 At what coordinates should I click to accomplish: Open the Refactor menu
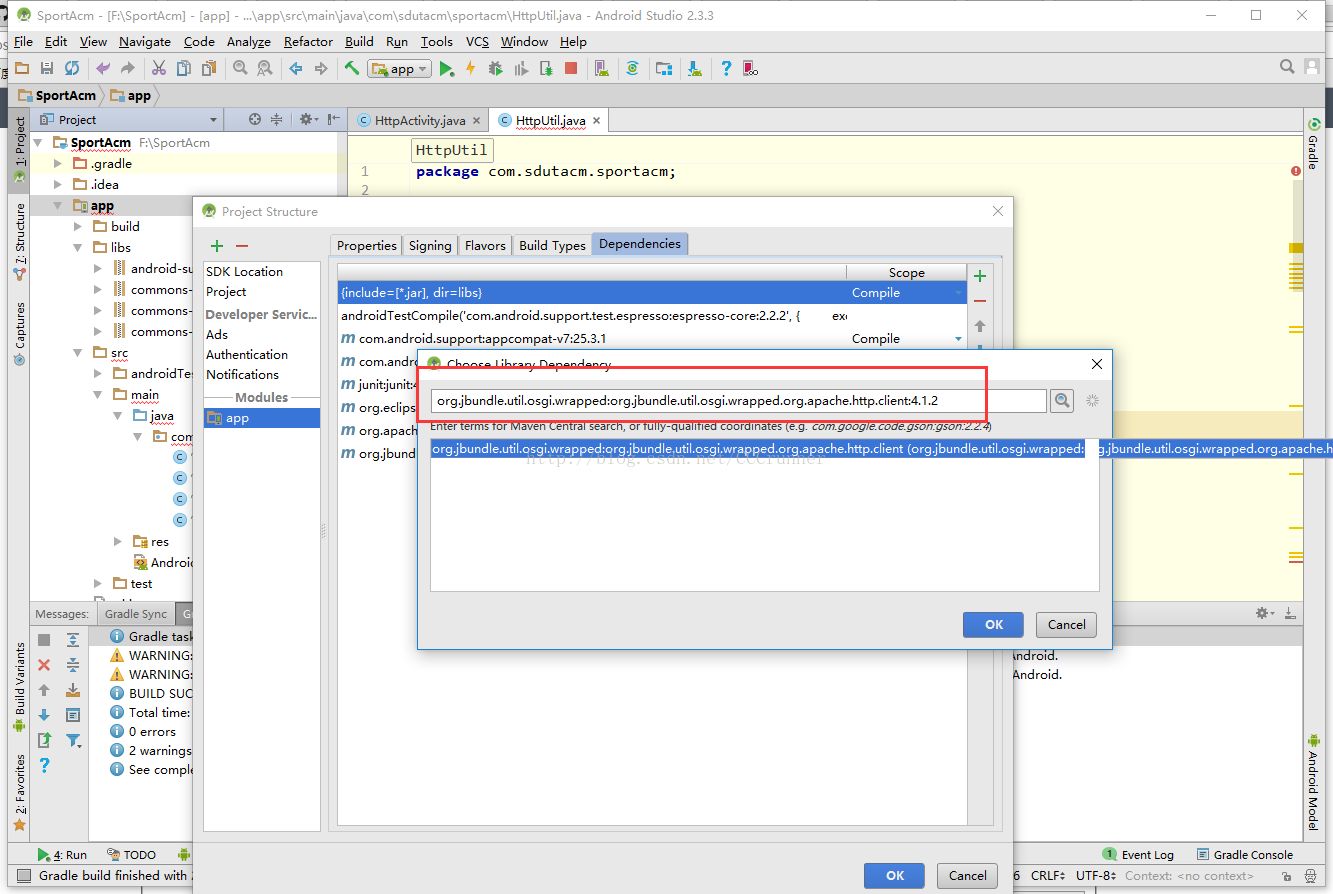[308, 41]
